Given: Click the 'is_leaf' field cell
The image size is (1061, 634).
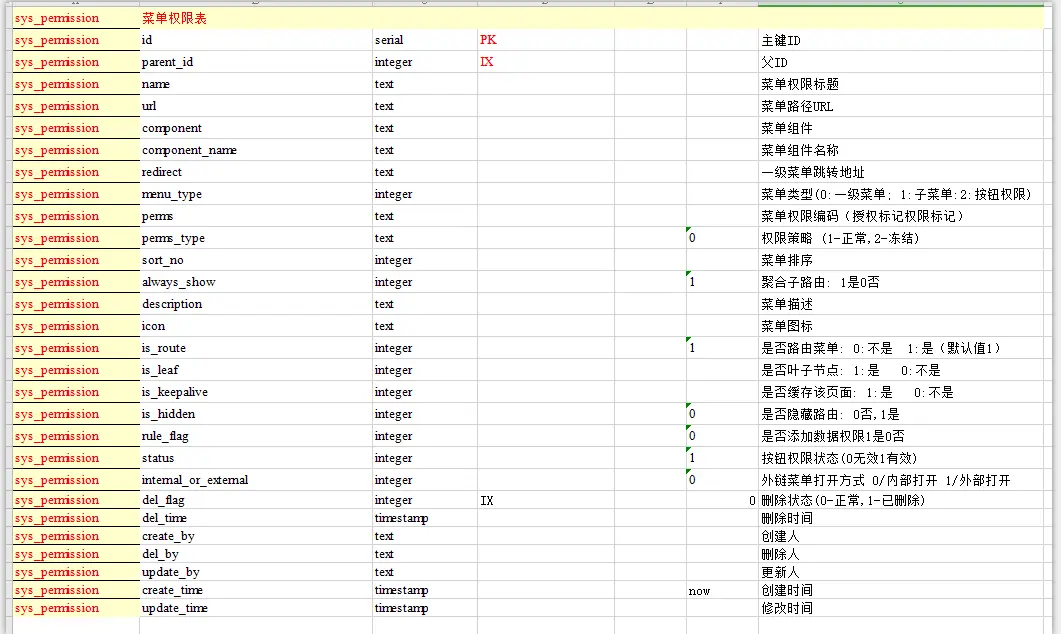Looking at the screenshot, I should pos(256,370).
